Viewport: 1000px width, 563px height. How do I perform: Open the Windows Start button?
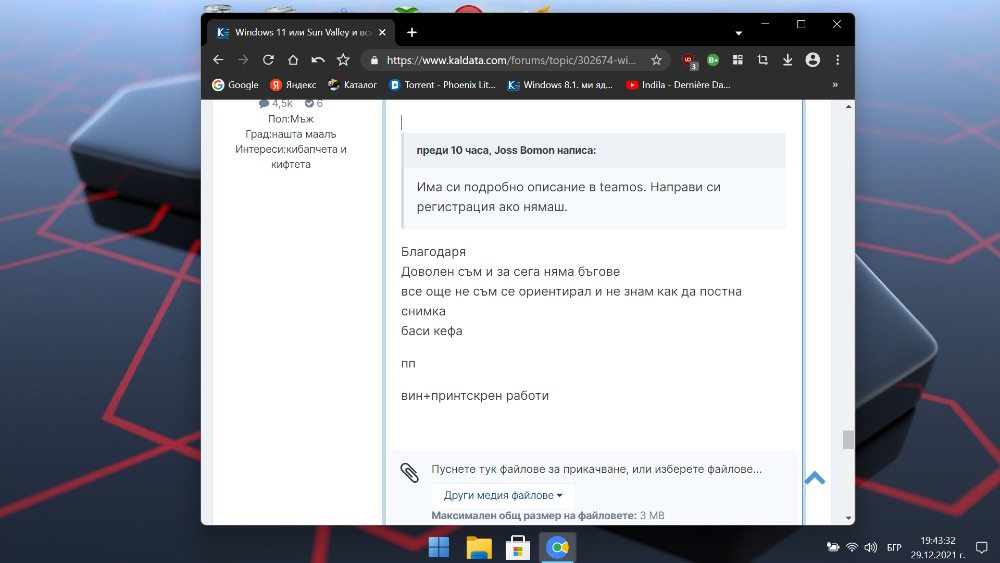(x=439, y=547)
